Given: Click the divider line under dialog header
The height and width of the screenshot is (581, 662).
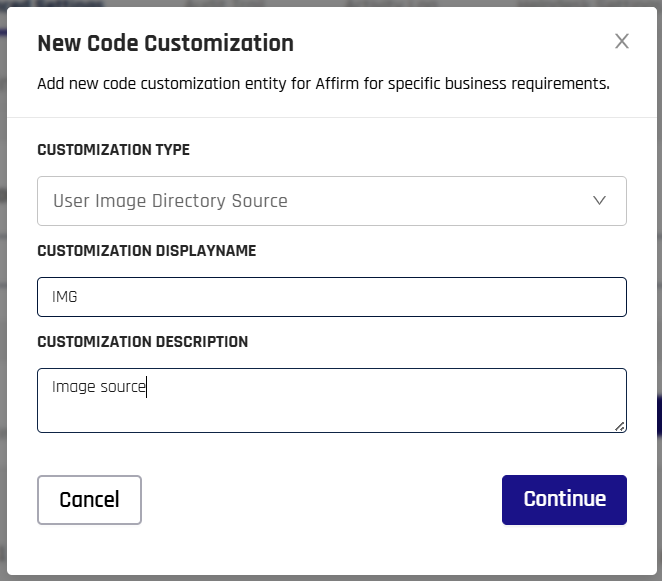Looking at the screenshot, I should pyautogui.click(x=331, y=117).
